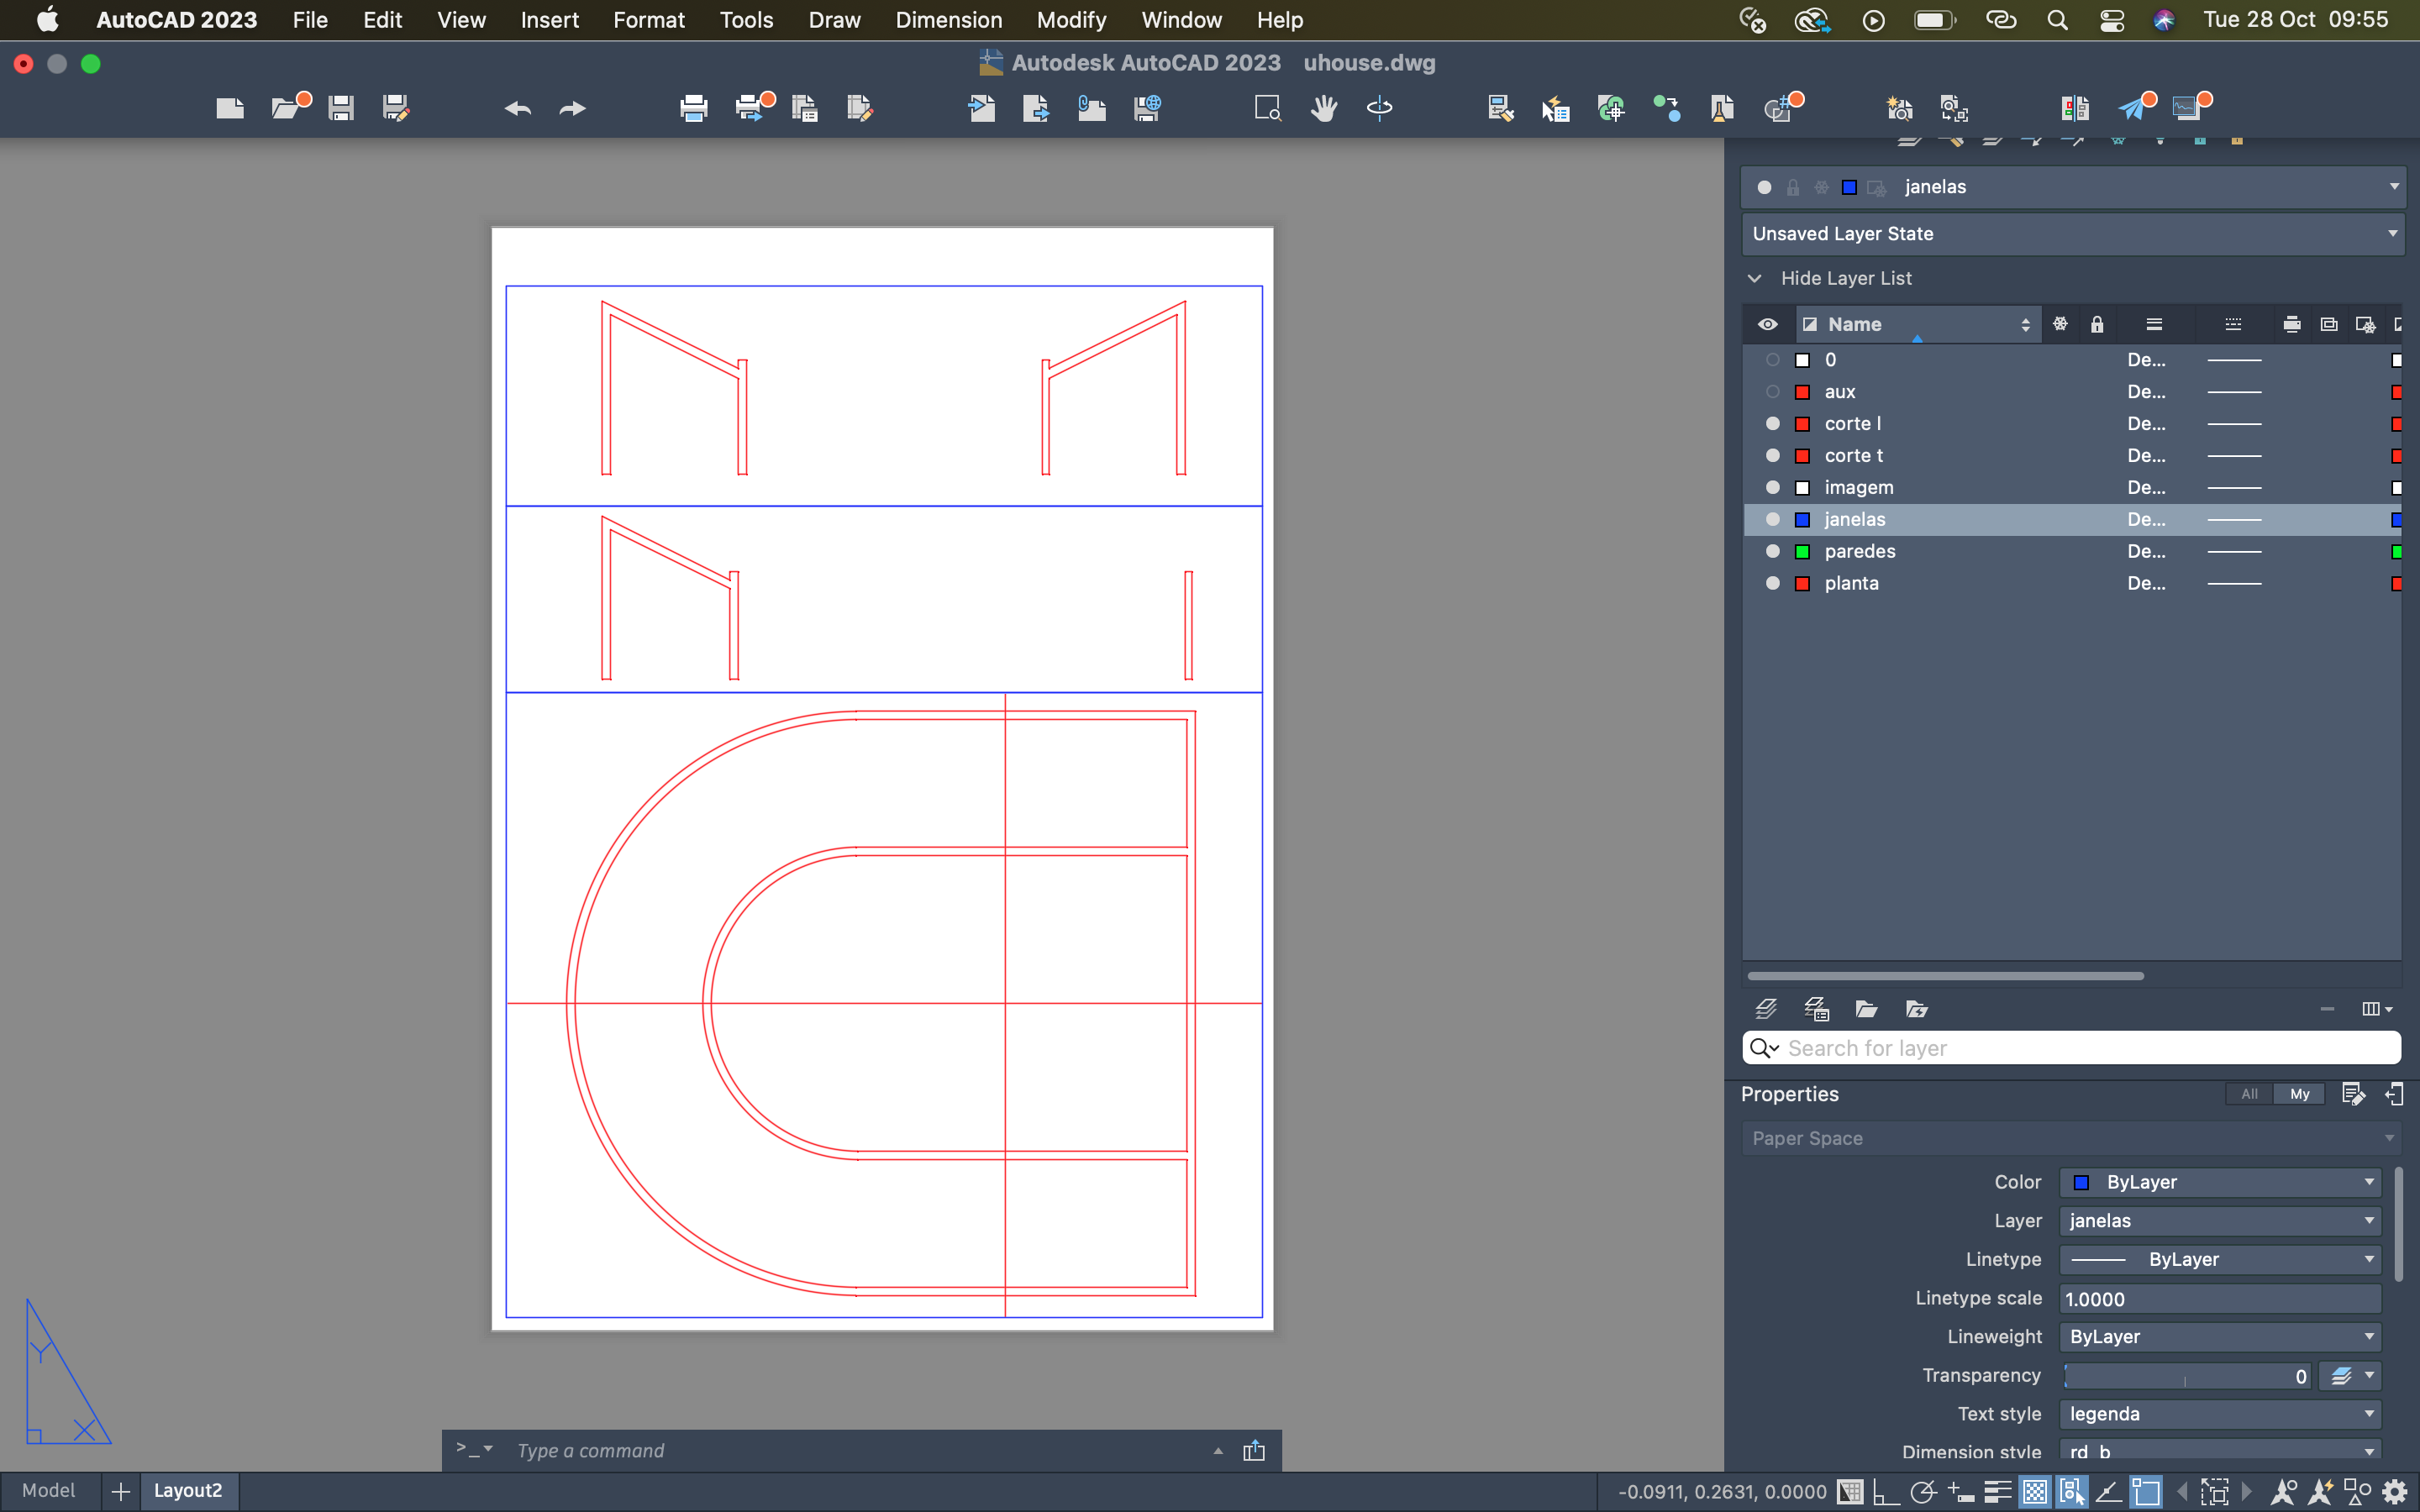Click the Zoom window icon in toolbar
The width and height of the screenshot is (2420, 1512).
[1268, 108]
